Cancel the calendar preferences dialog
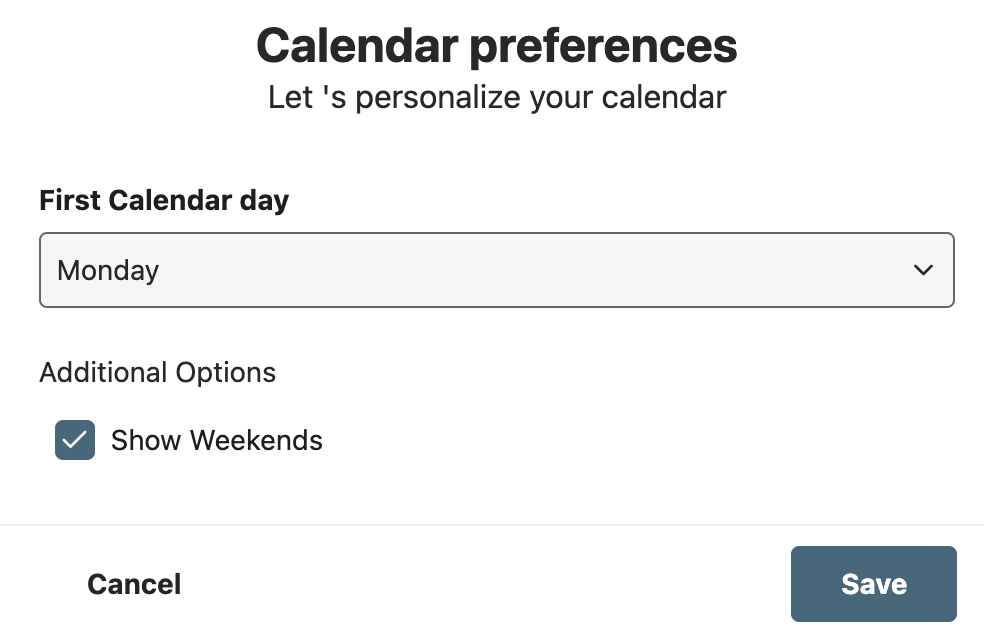This screenshot has height=642, width=984. 134,584
